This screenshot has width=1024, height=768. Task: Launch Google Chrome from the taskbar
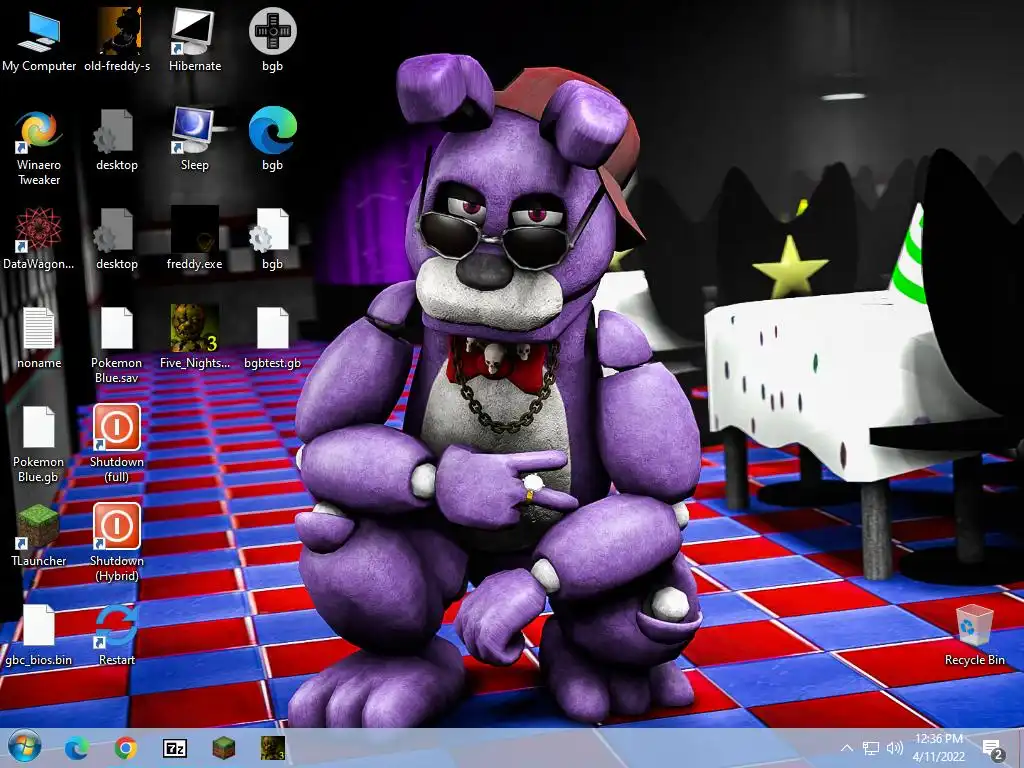click(125, 748)
